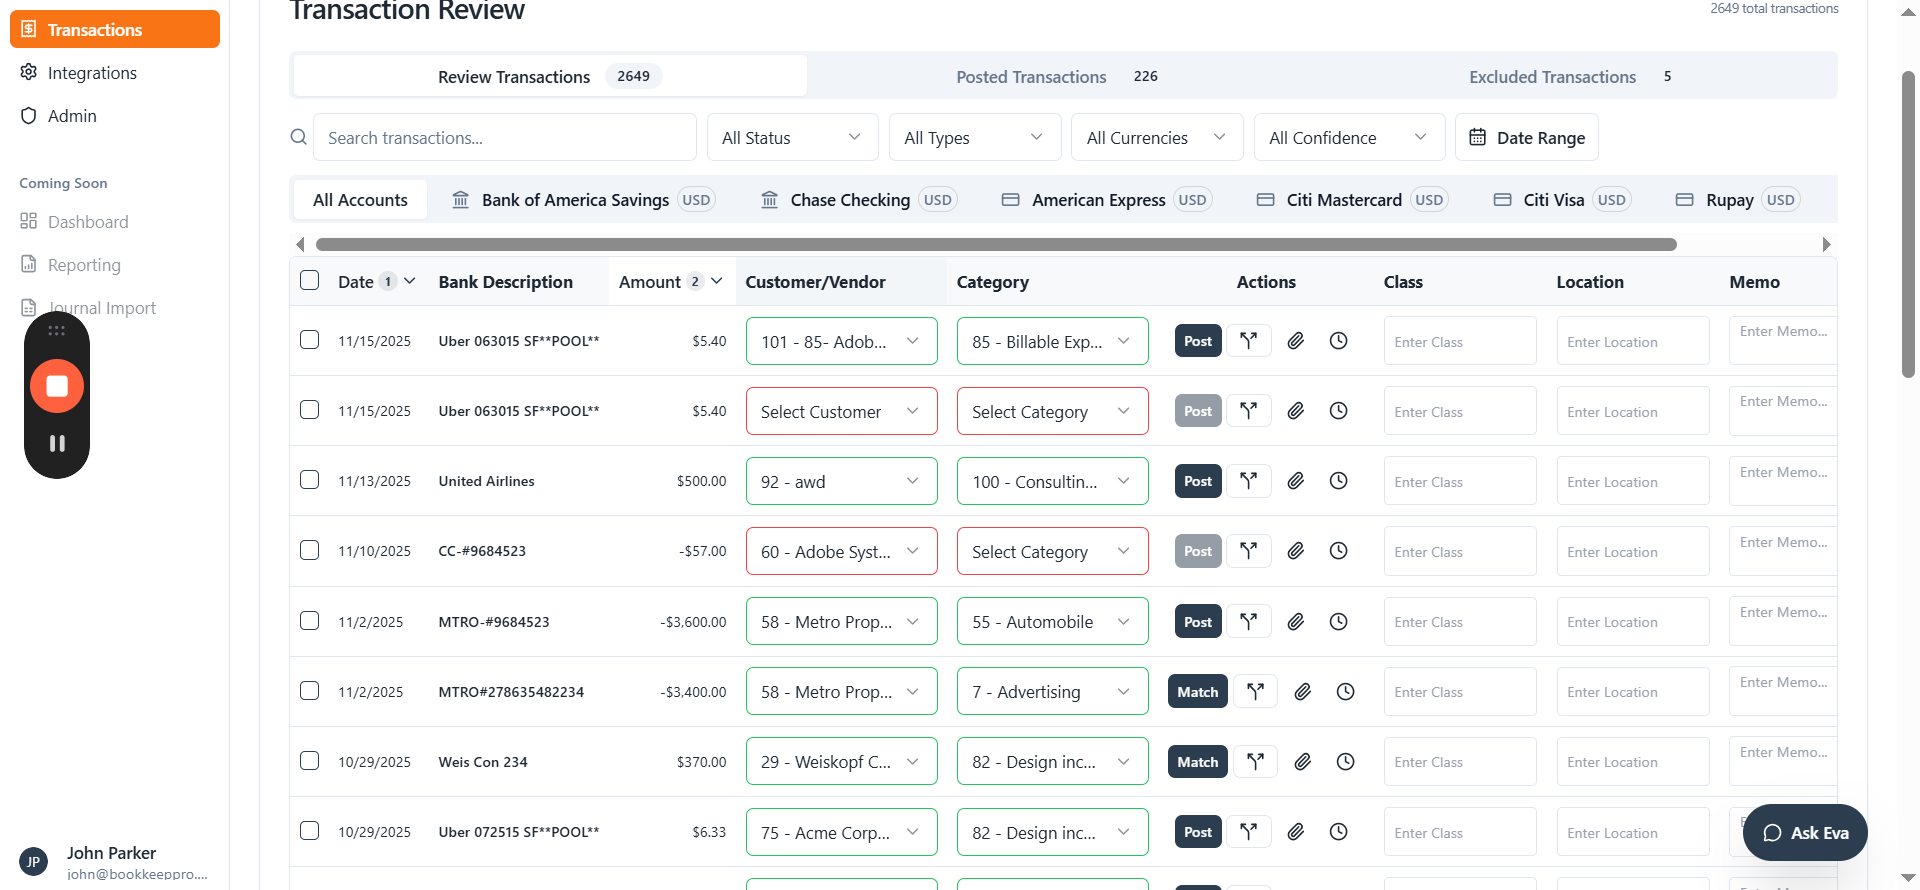Expand the All Confidence dropdown
This screenshot has height=890, width=1920.
(1349, 137)
